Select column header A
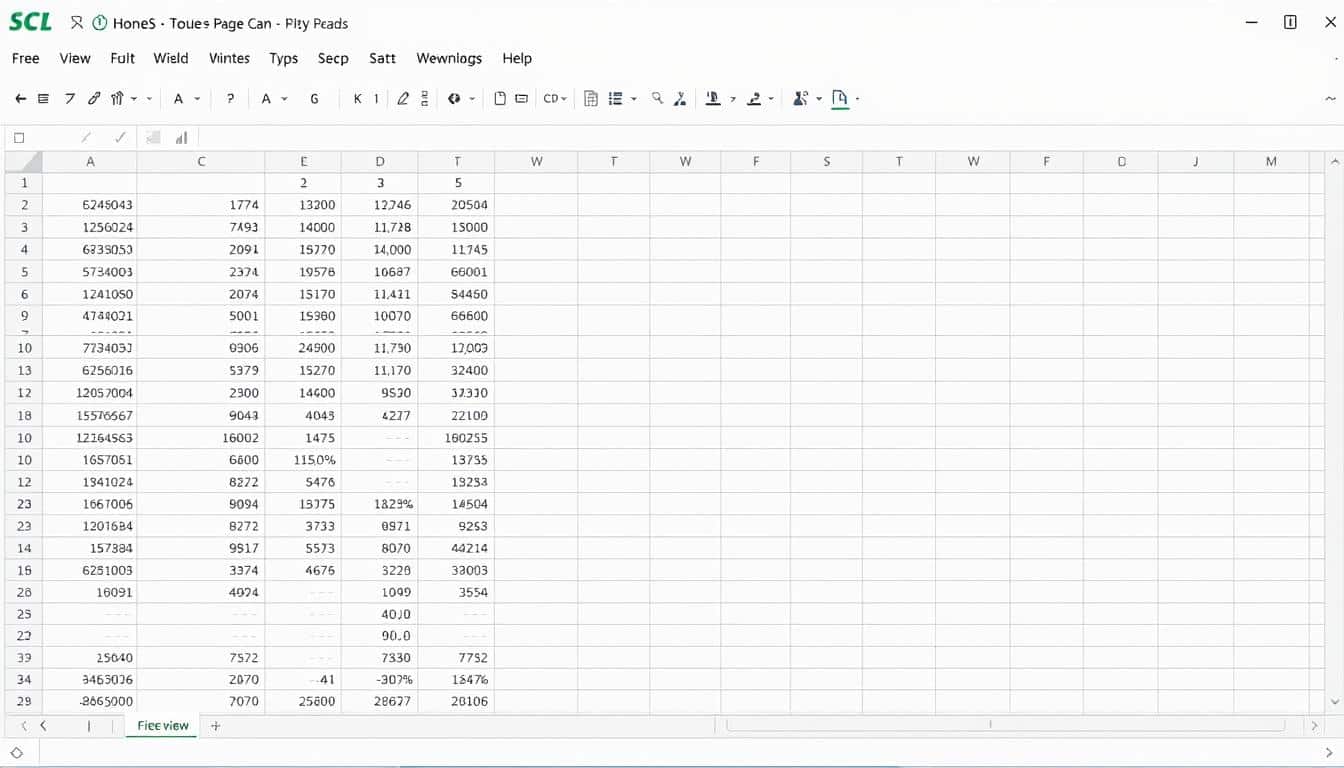Viewport: 1344px width, 768px height. (90, 161)
